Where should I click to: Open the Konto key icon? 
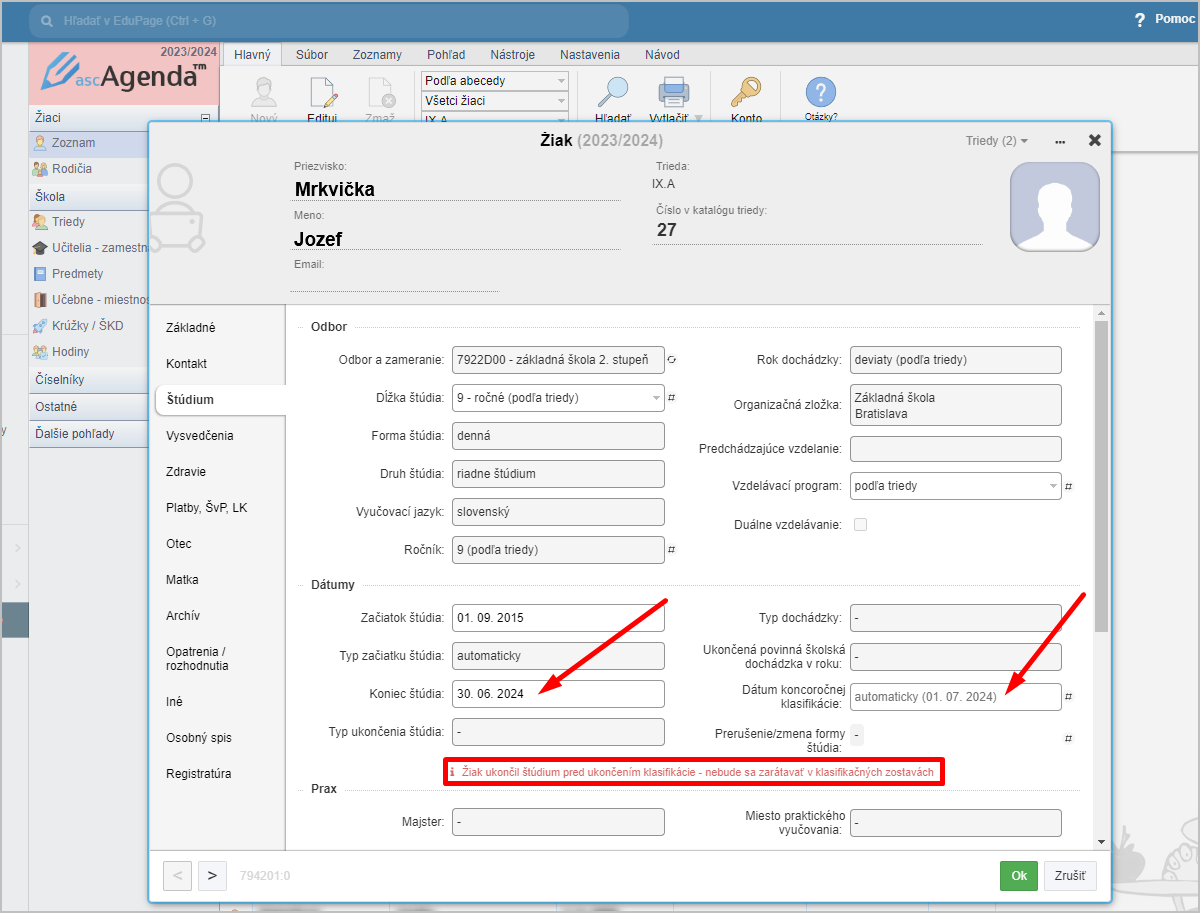click(x=745, y=92)
